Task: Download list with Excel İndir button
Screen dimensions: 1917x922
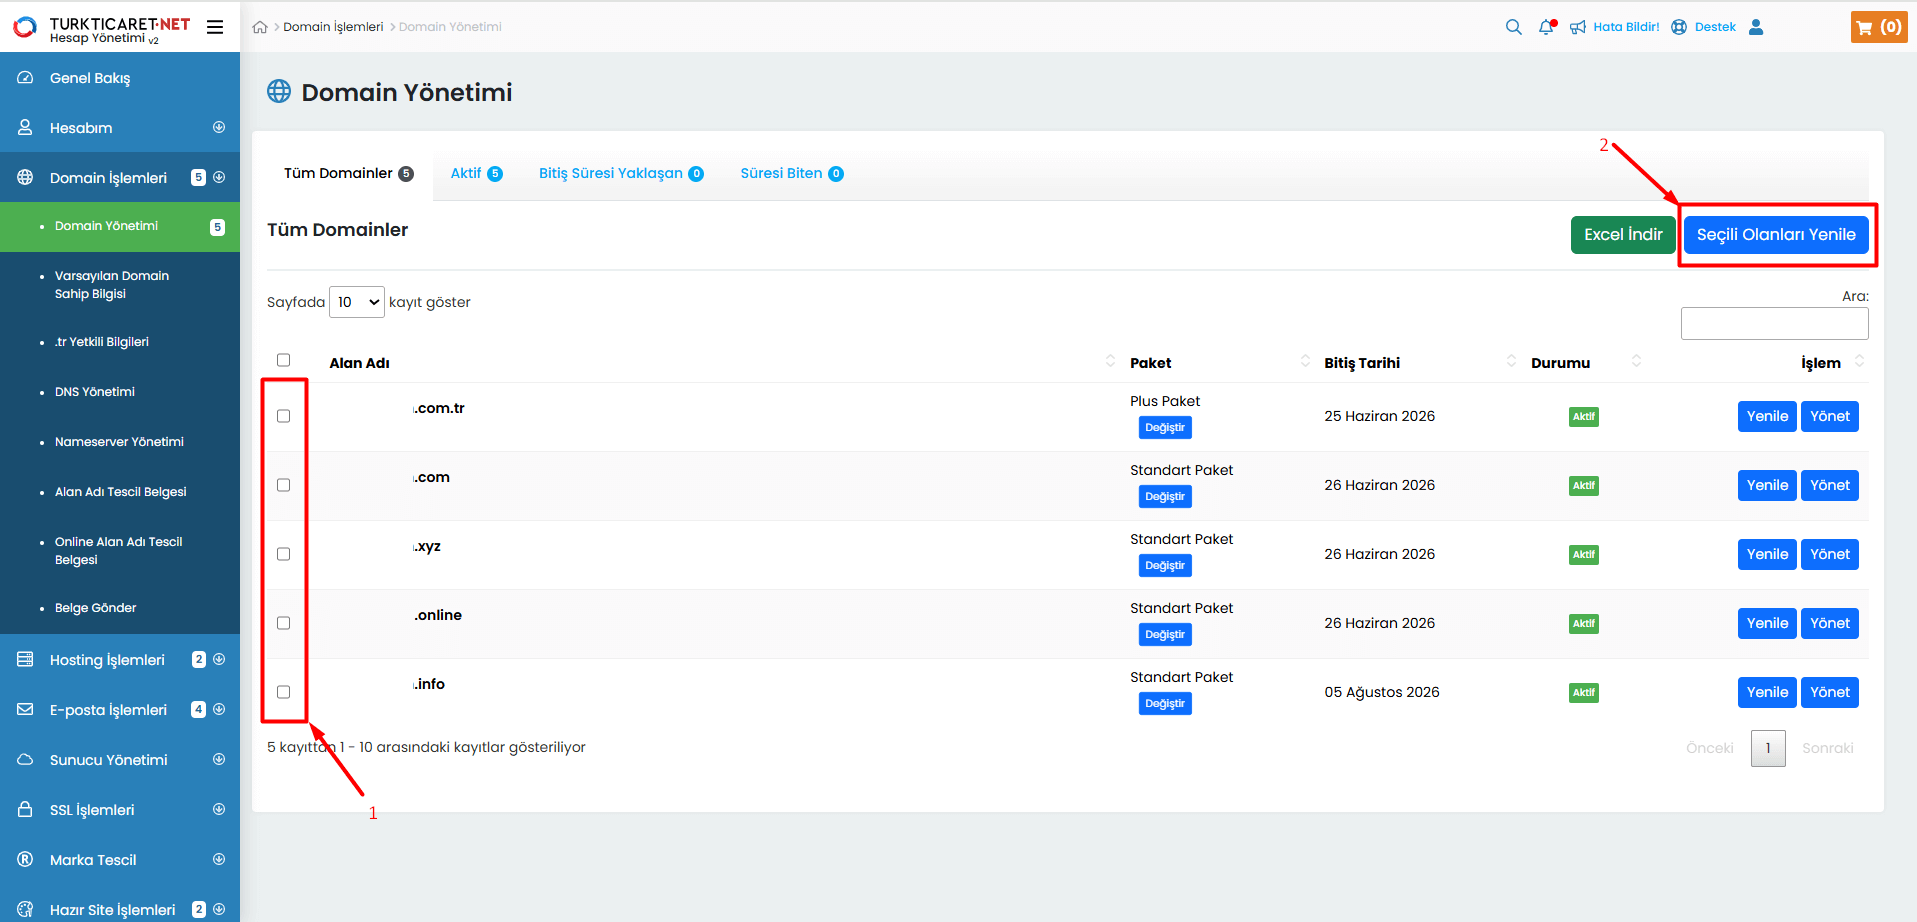Action: [x=1622, y=235]
